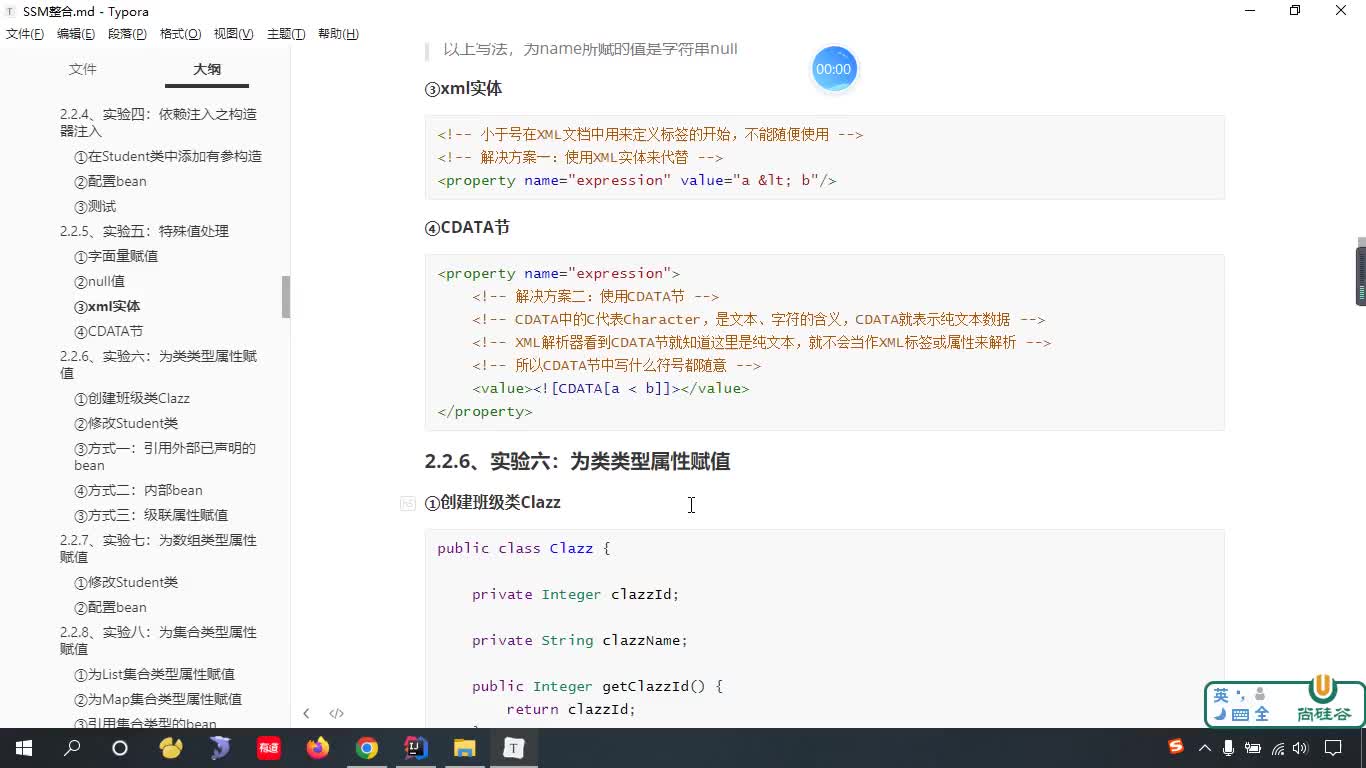Show hidden system tray icons
The image size is (1366, 768).
pyautogui.click(x=1204, y=747)
